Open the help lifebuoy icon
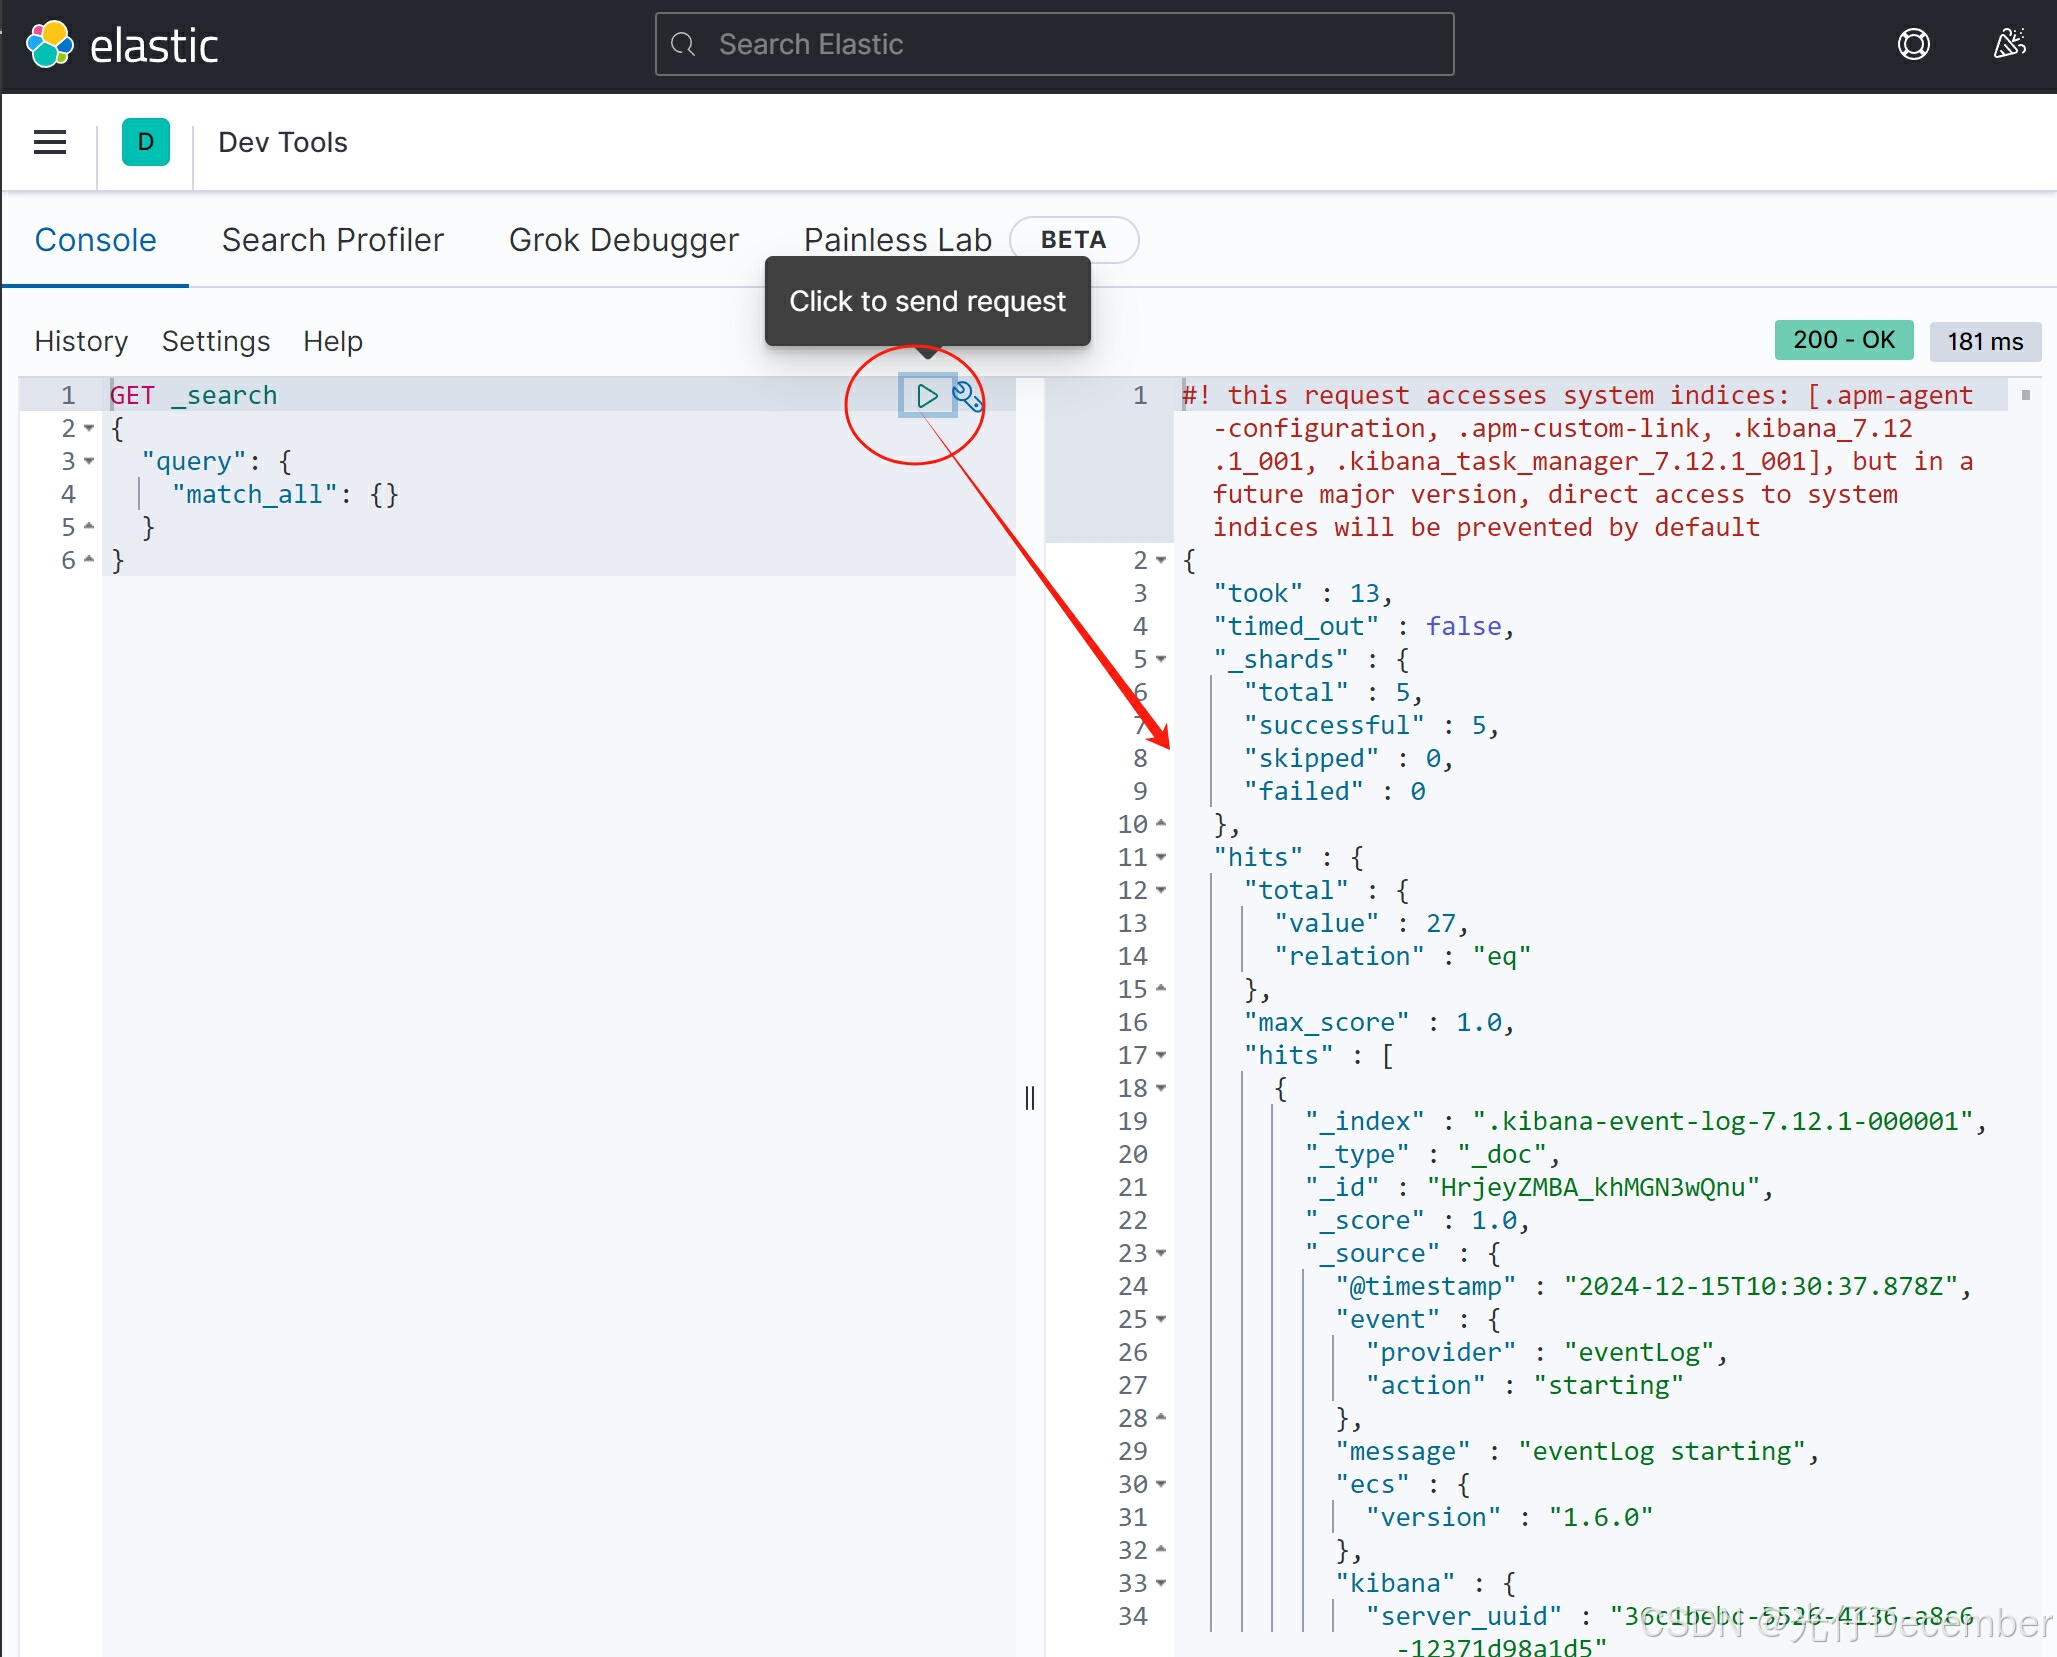The height and width of the screenshot is (1657, 2057). pyautogui.click(x=1913, y=45)
